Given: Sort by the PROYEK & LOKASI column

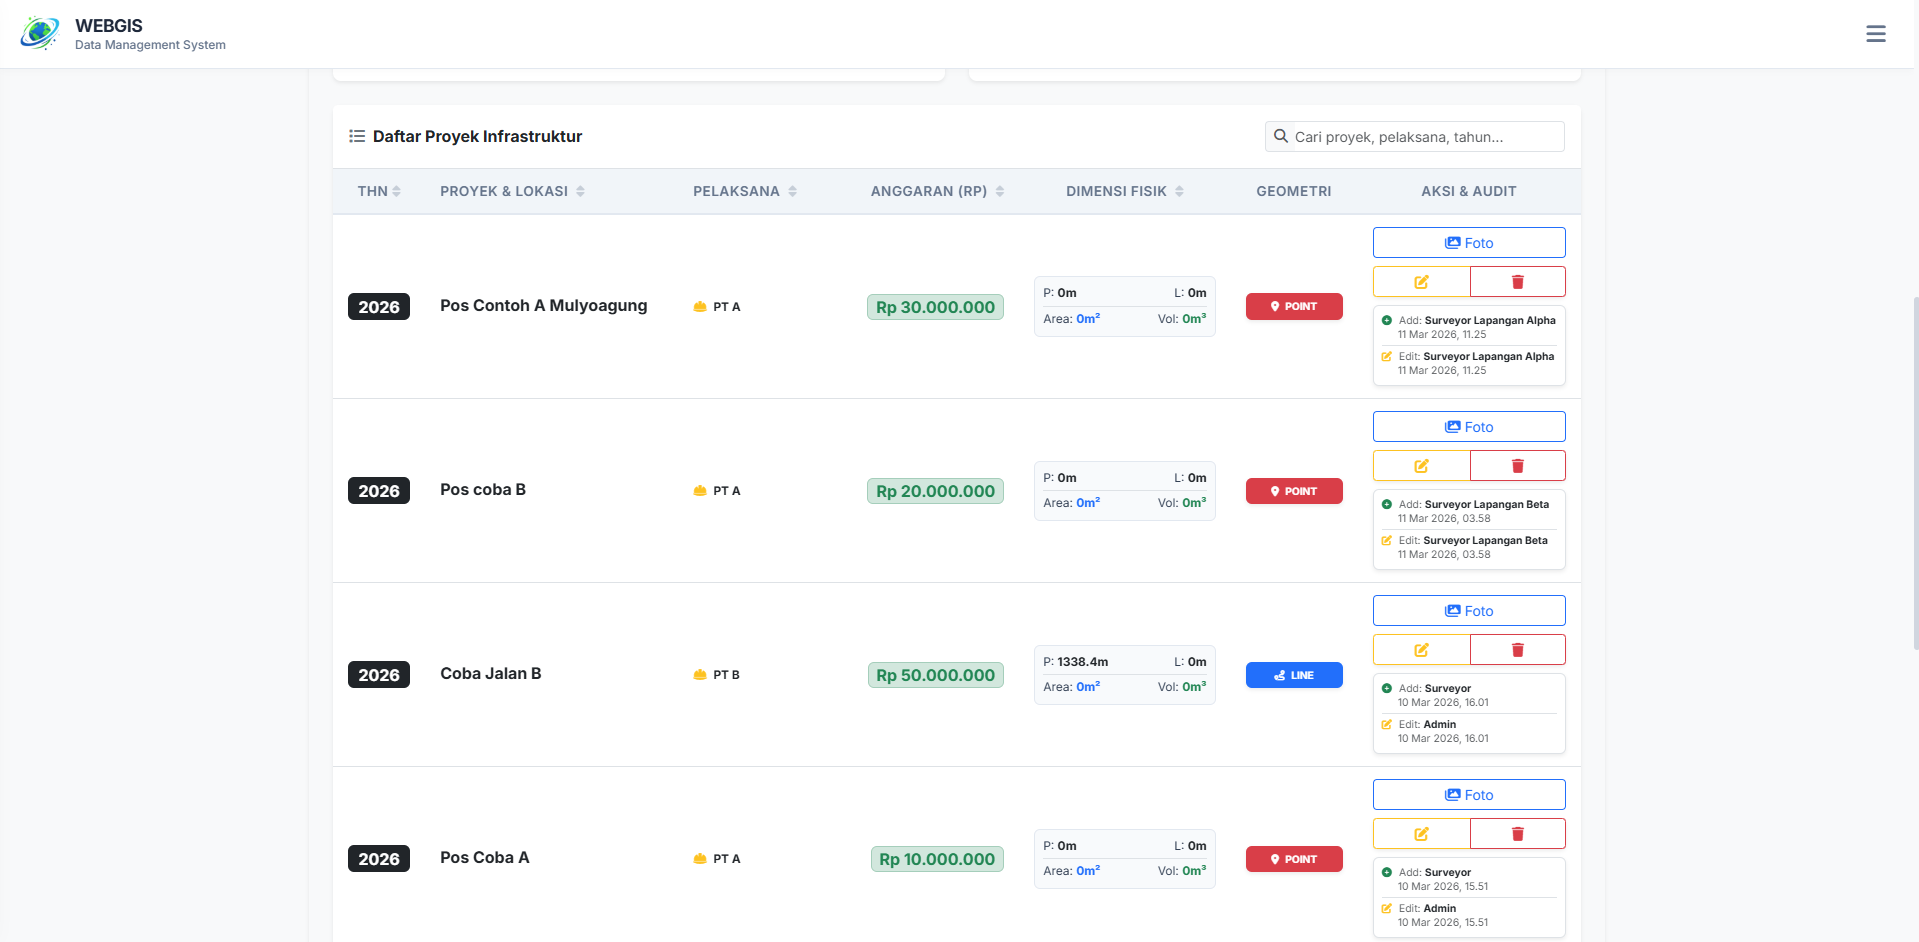Looking at the screenshot, I should (x=512, y=191).
